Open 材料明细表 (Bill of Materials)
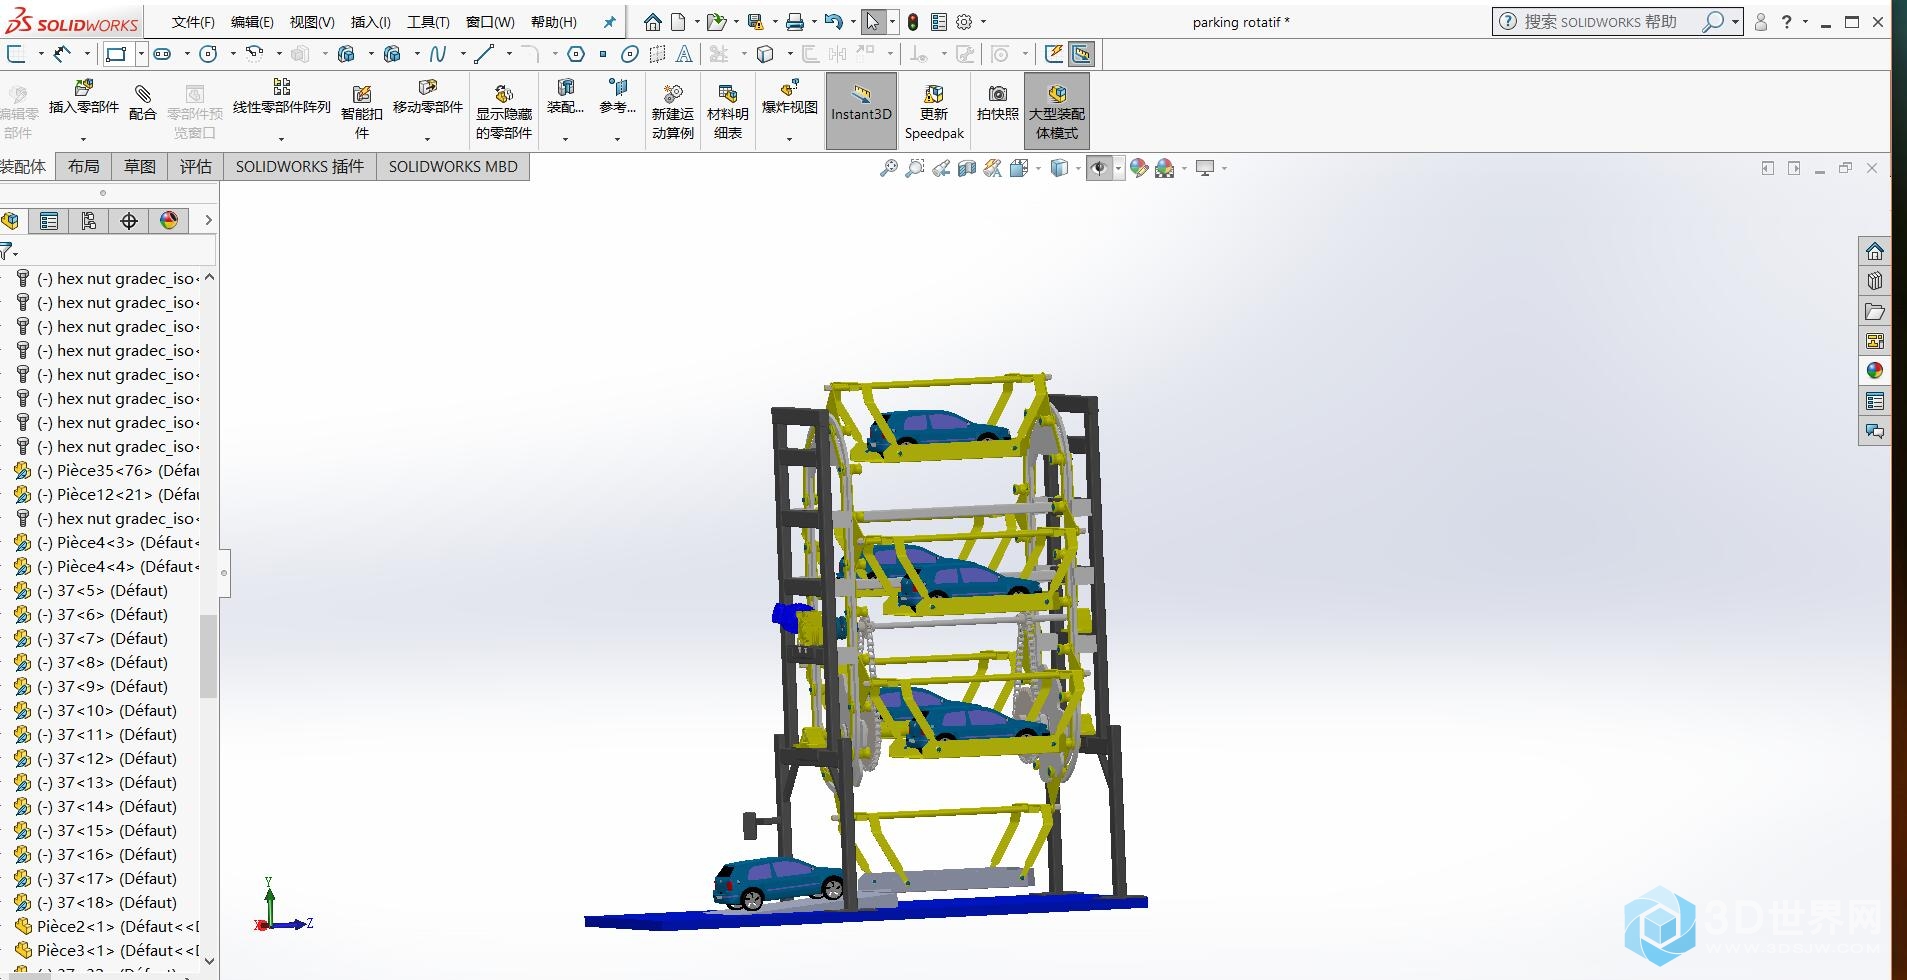 (x=728, y=112)
